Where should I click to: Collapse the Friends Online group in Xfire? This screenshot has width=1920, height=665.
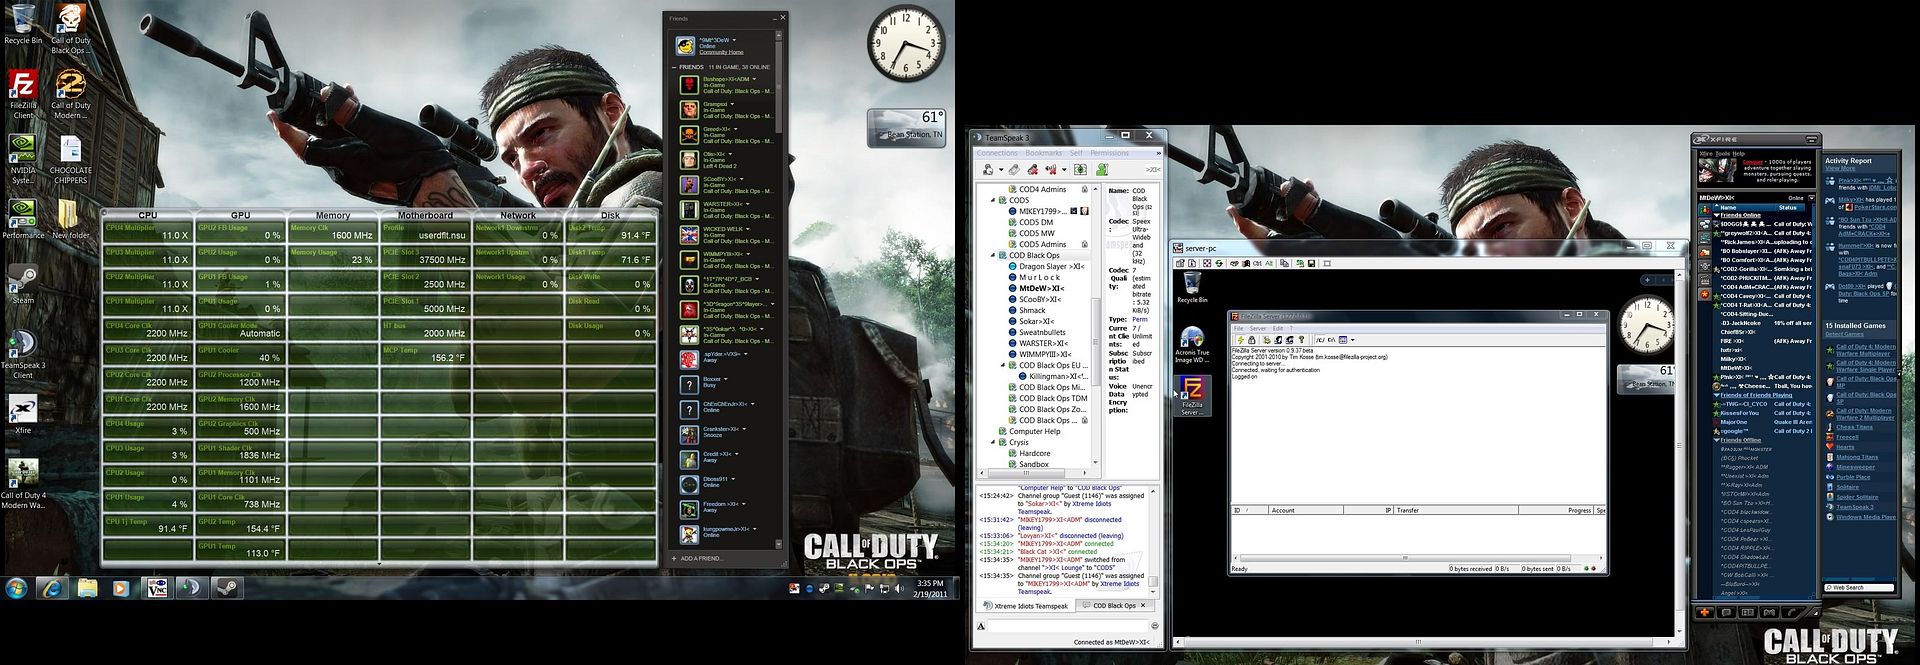(1718, 215)
